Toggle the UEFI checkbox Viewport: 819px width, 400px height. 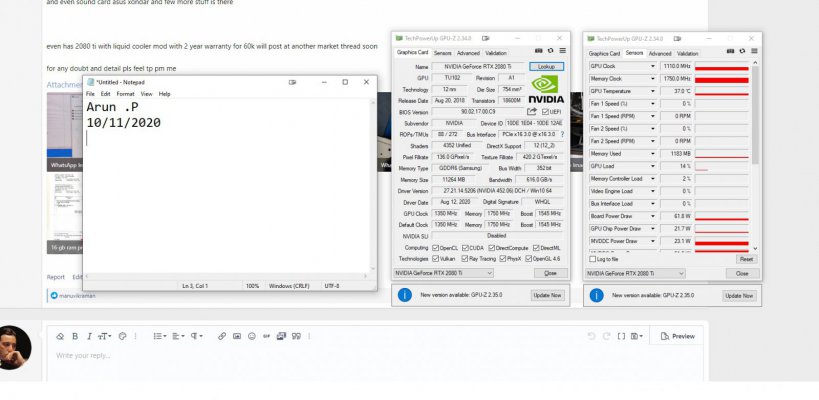(x=545, y=112)
